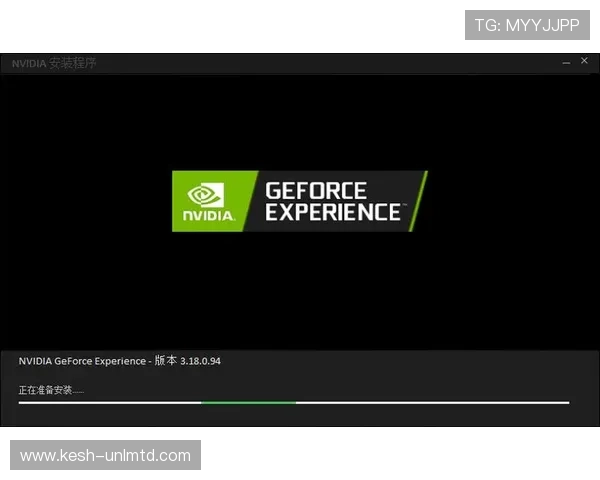
Task: Click the left end of the progress bar
Action: 22,402
